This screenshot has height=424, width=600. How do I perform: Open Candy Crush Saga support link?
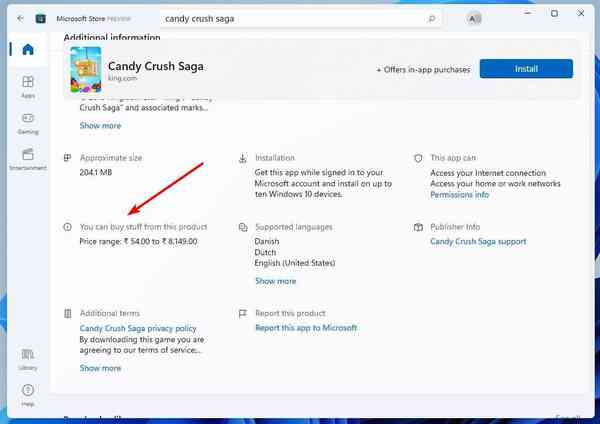(x=478, y=241)
